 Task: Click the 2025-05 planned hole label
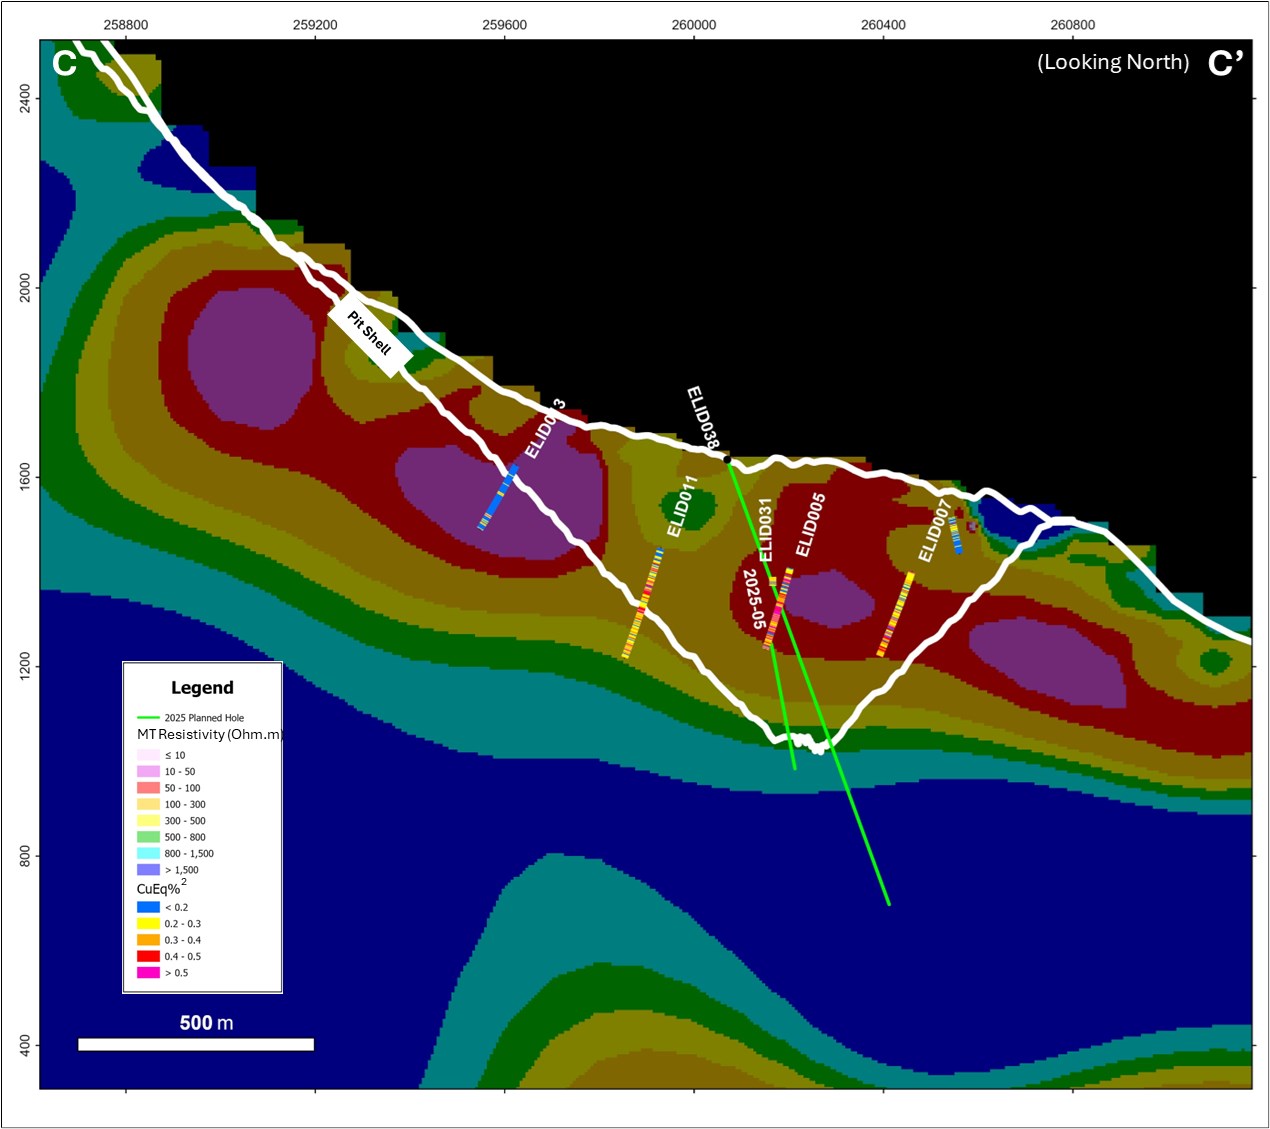753,600
